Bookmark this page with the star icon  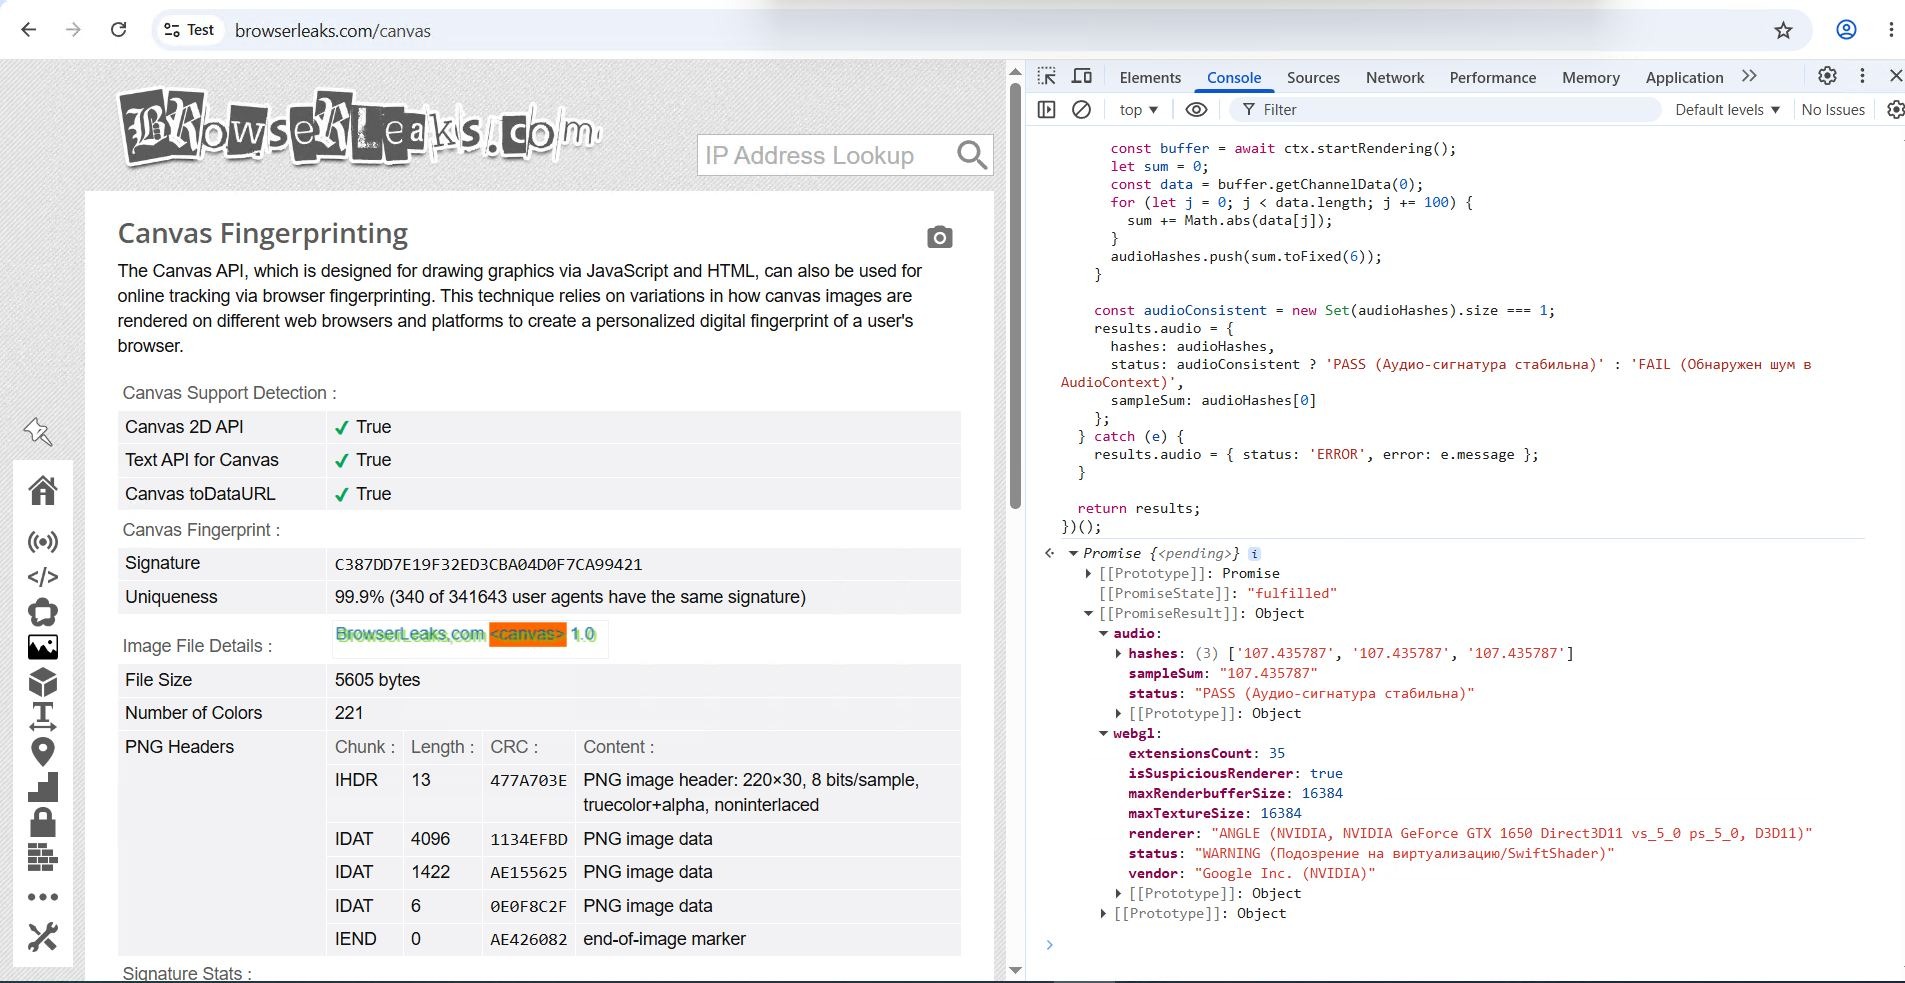(1783, 30)
